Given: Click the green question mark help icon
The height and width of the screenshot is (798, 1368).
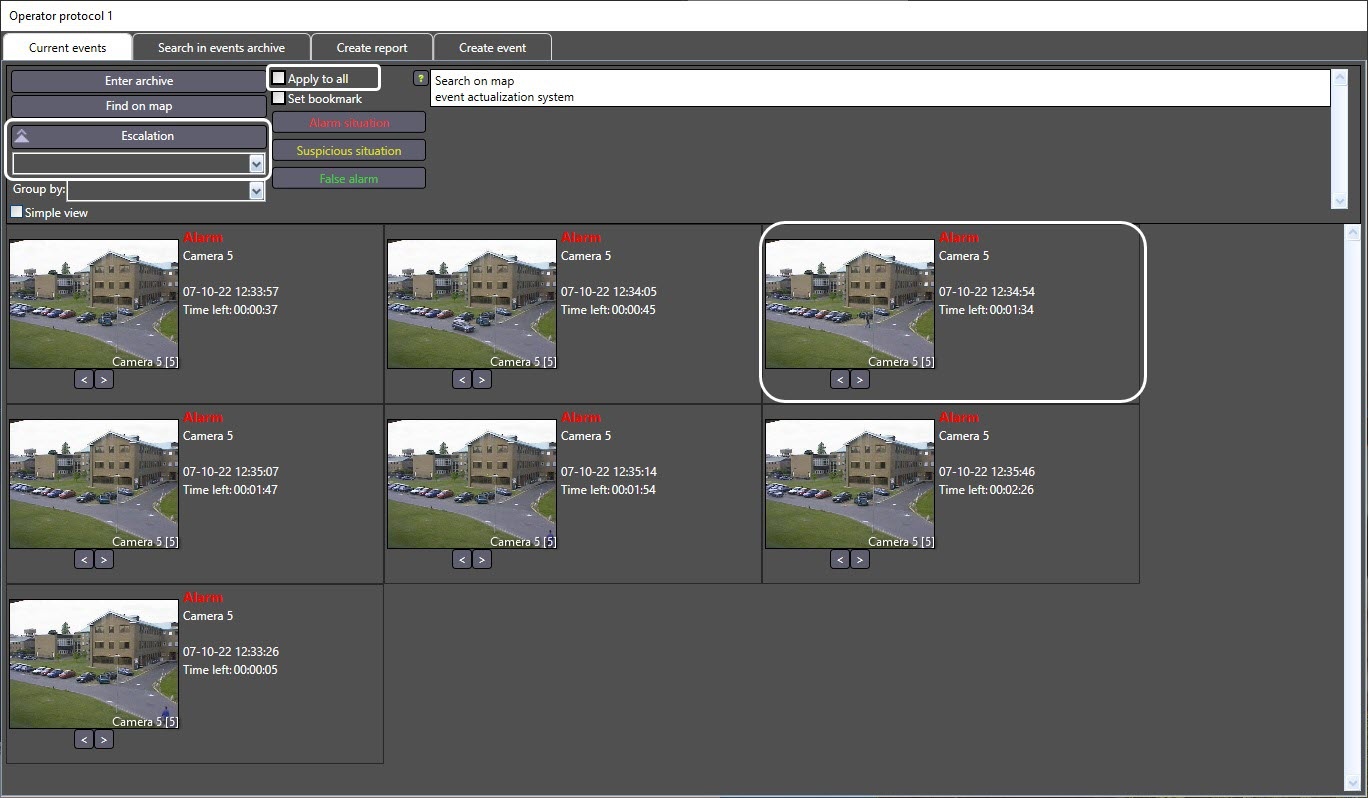Looking at the screenshot, I should 420,78.
